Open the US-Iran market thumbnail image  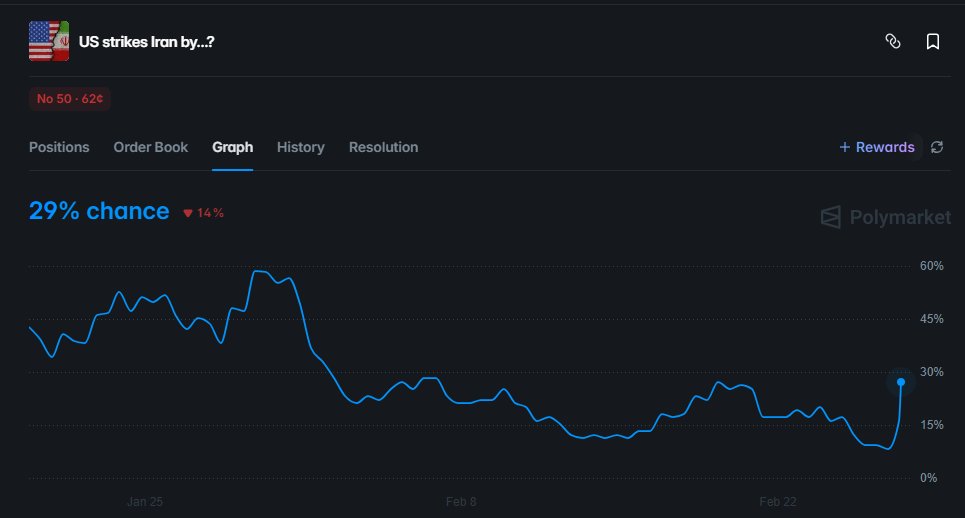pos(49,41)
